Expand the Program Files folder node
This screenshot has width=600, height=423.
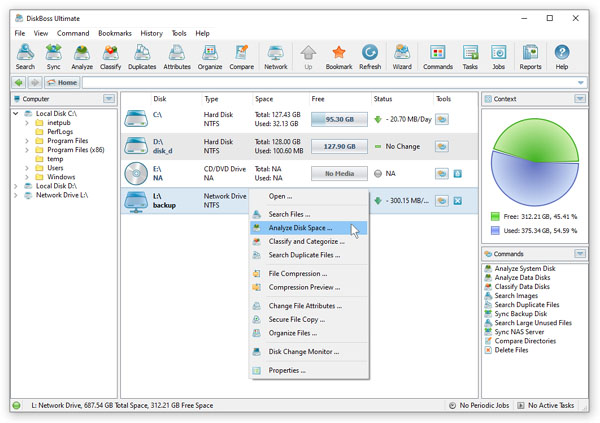[x=27, y=141]
